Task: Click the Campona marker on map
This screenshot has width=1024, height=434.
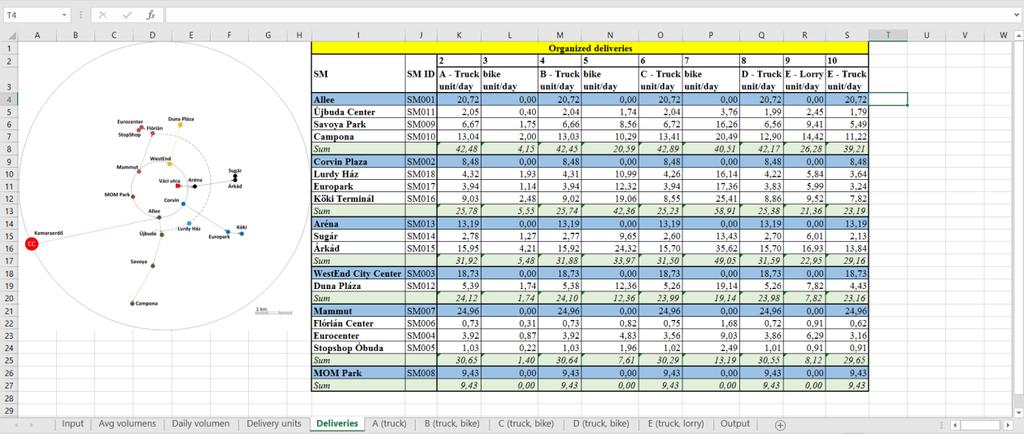Action: [x=132, y=303]
